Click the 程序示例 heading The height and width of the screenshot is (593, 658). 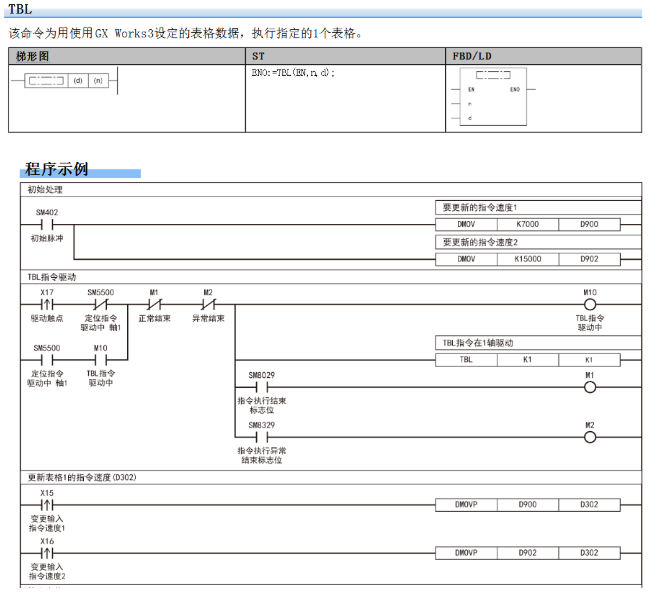click(x=56, y=169)
